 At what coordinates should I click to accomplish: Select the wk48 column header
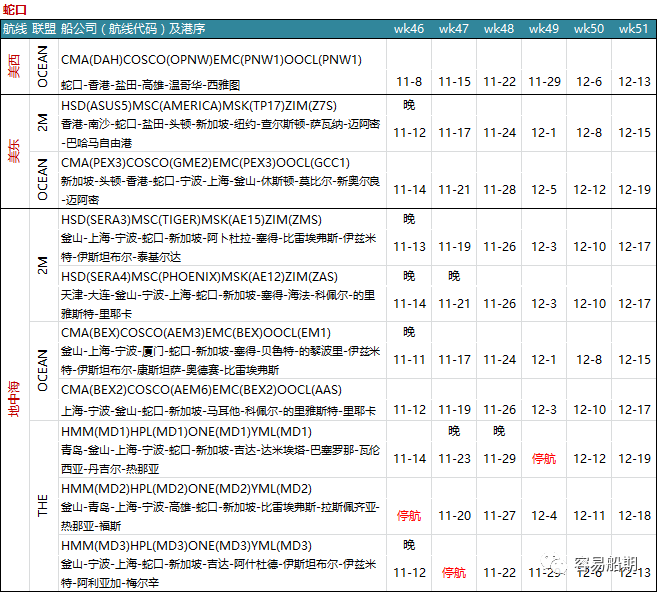click(x=499, y=29)
